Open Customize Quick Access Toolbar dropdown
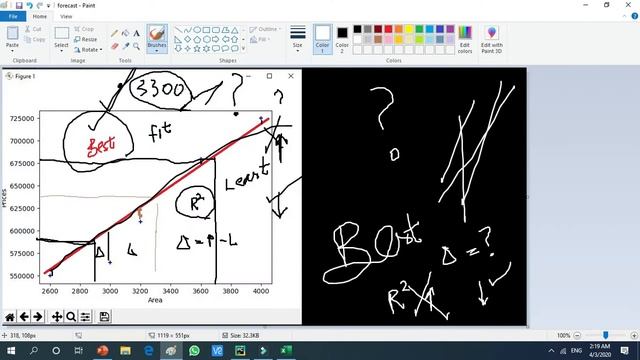 tap(49, 6)
